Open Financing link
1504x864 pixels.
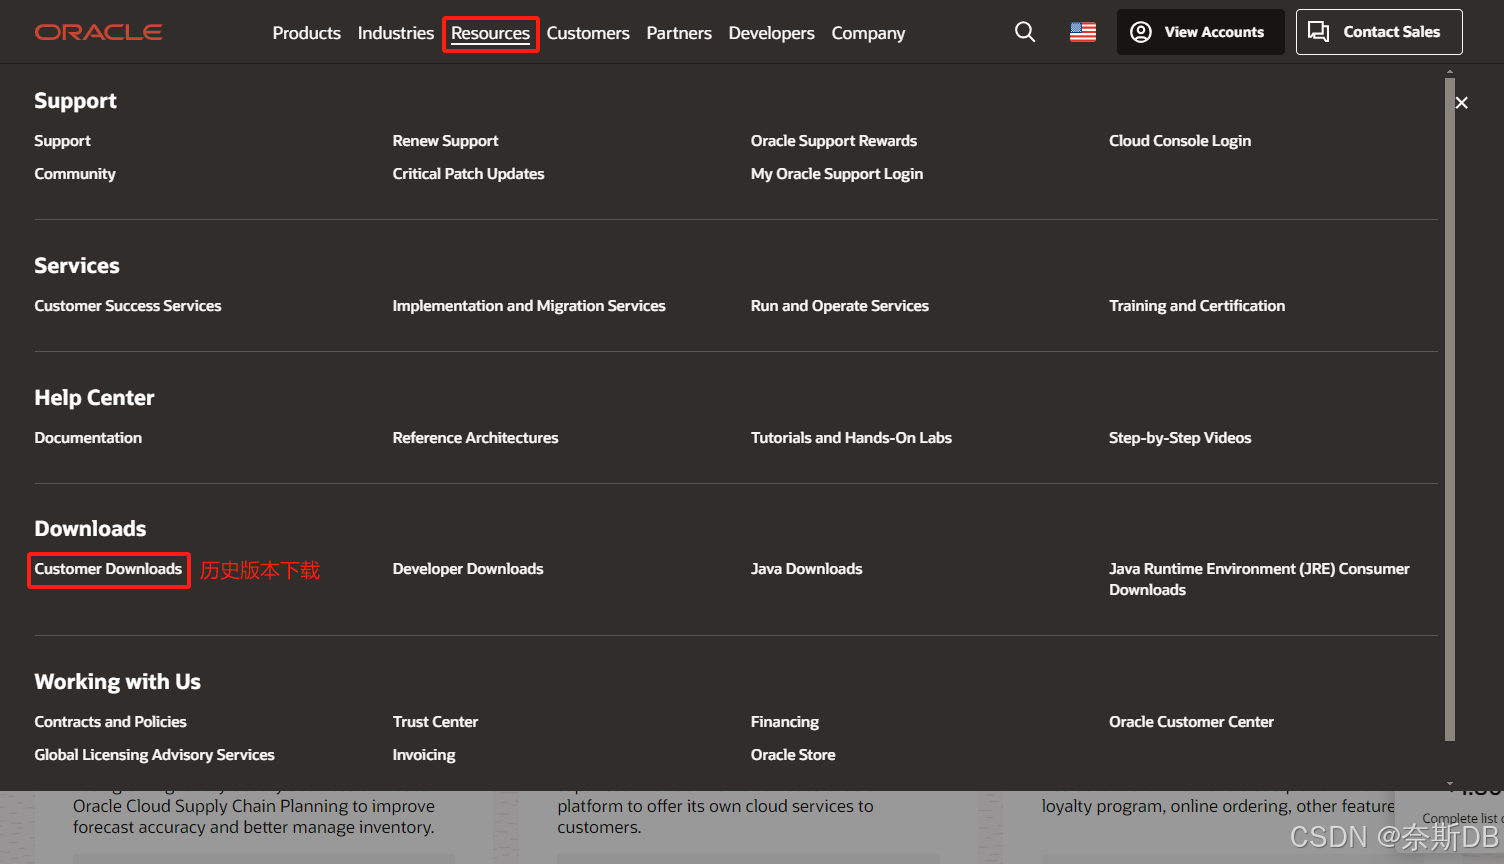tap(785, 722)
